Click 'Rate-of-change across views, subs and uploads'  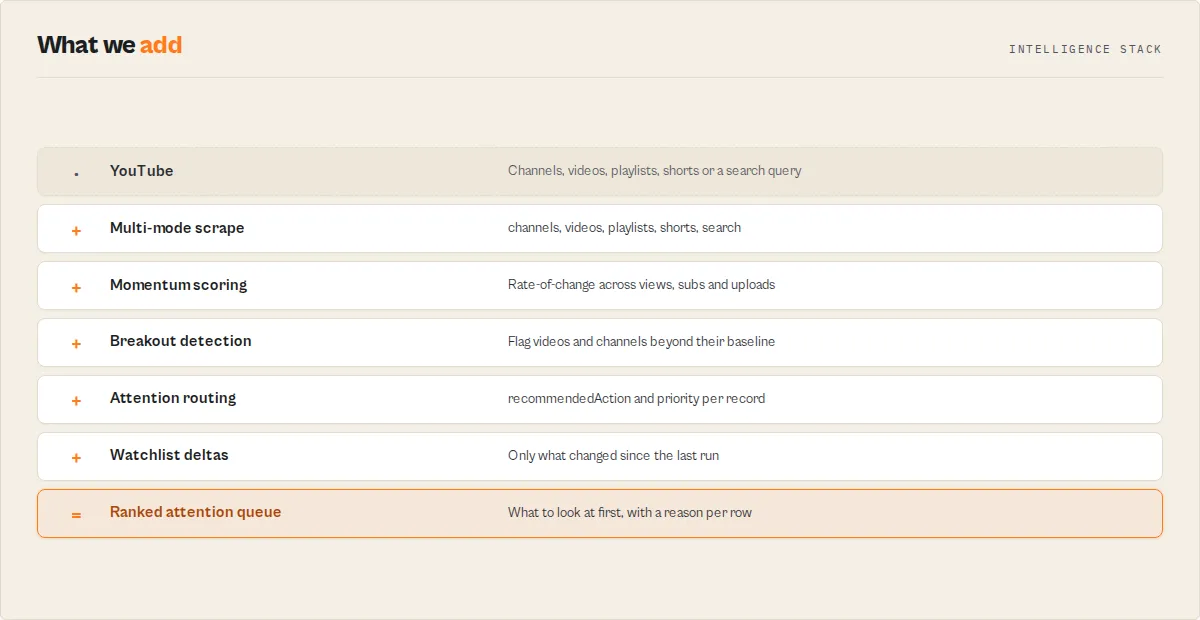(x=641, y=285)
